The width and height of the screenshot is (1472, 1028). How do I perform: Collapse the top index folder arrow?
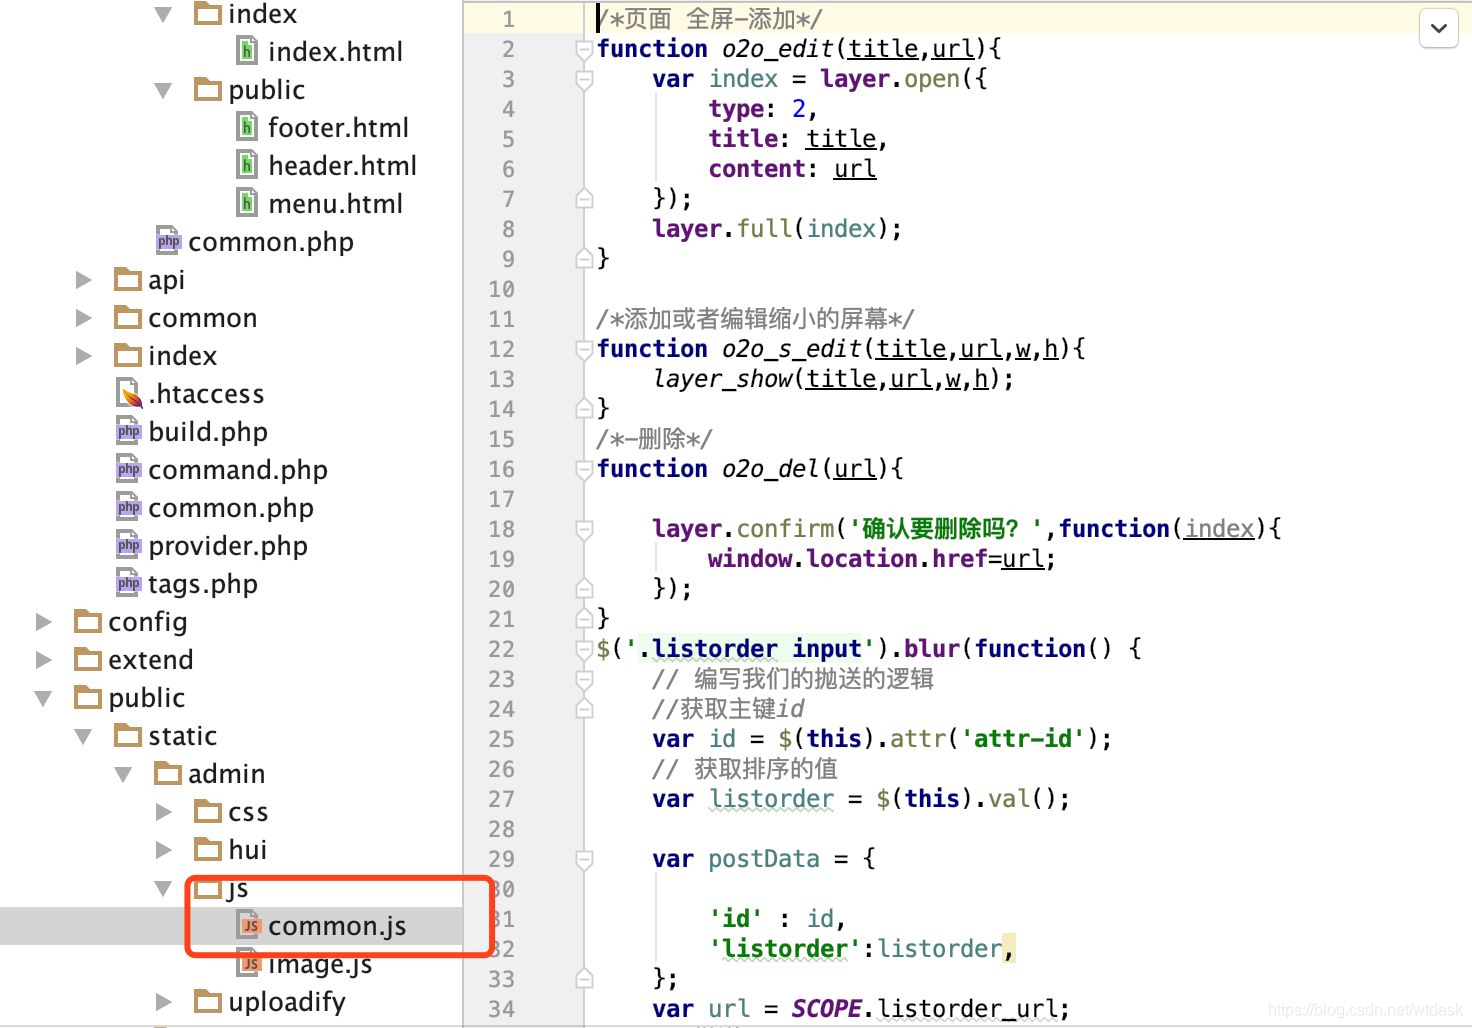[x=163, y=14]
